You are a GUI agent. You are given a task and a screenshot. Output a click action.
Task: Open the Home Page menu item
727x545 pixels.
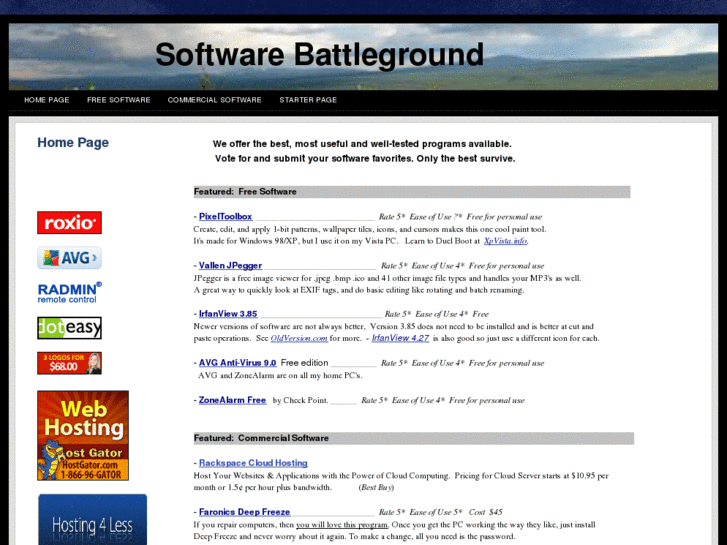pos(47,100)
